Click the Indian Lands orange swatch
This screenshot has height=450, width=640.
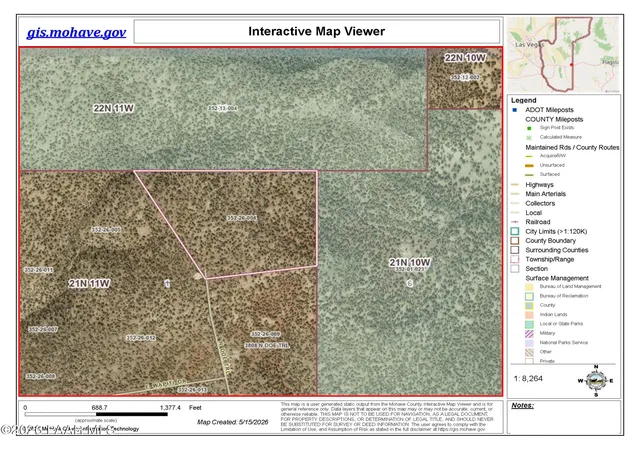pos(529,314)
